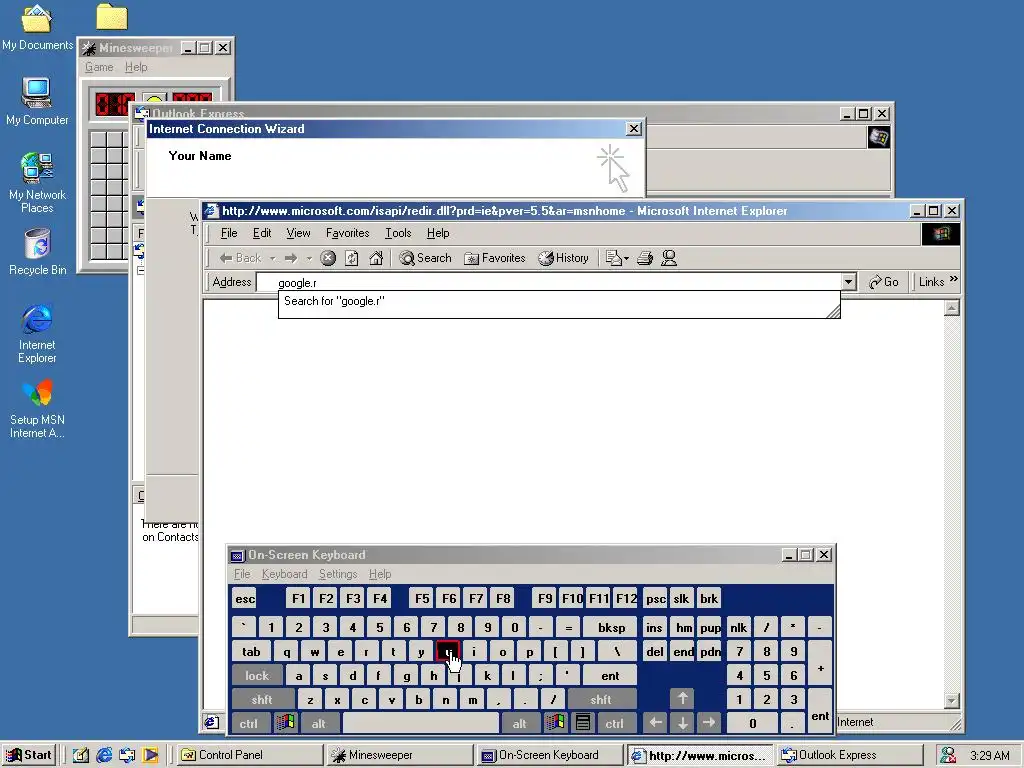The height and width of the screenshot is (768, 1024).
Task: Open My Network Places desktop icon
Action: (37, 182)
